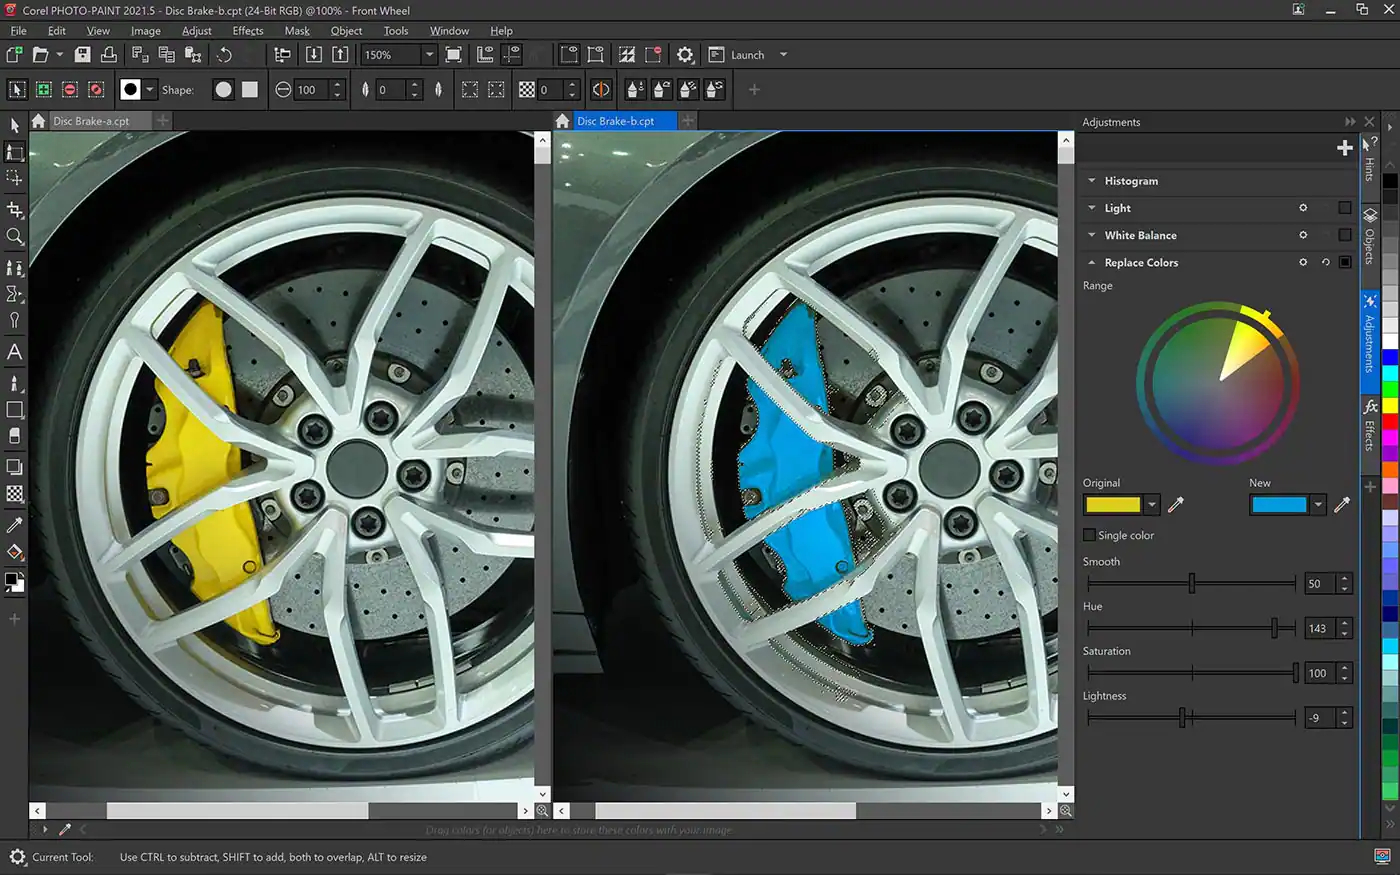The width and height of the screenshot is (1400, 875).
Task: Expand the Histogram section
Action: pos(1091,181)
